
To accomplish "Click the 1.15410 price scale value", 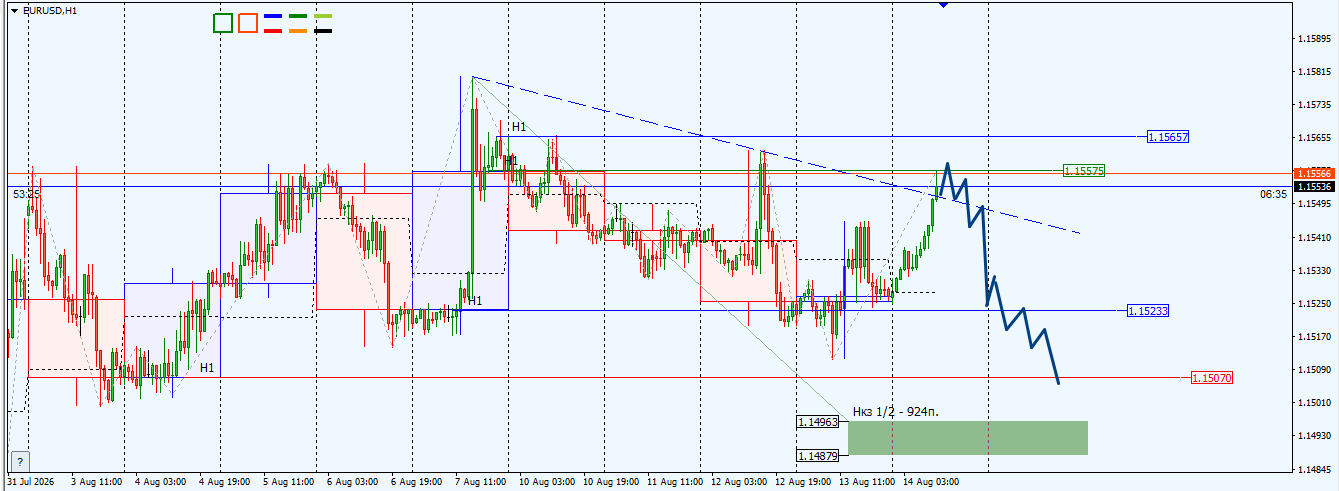I will pyautogui.click(x=1314, y=238).
